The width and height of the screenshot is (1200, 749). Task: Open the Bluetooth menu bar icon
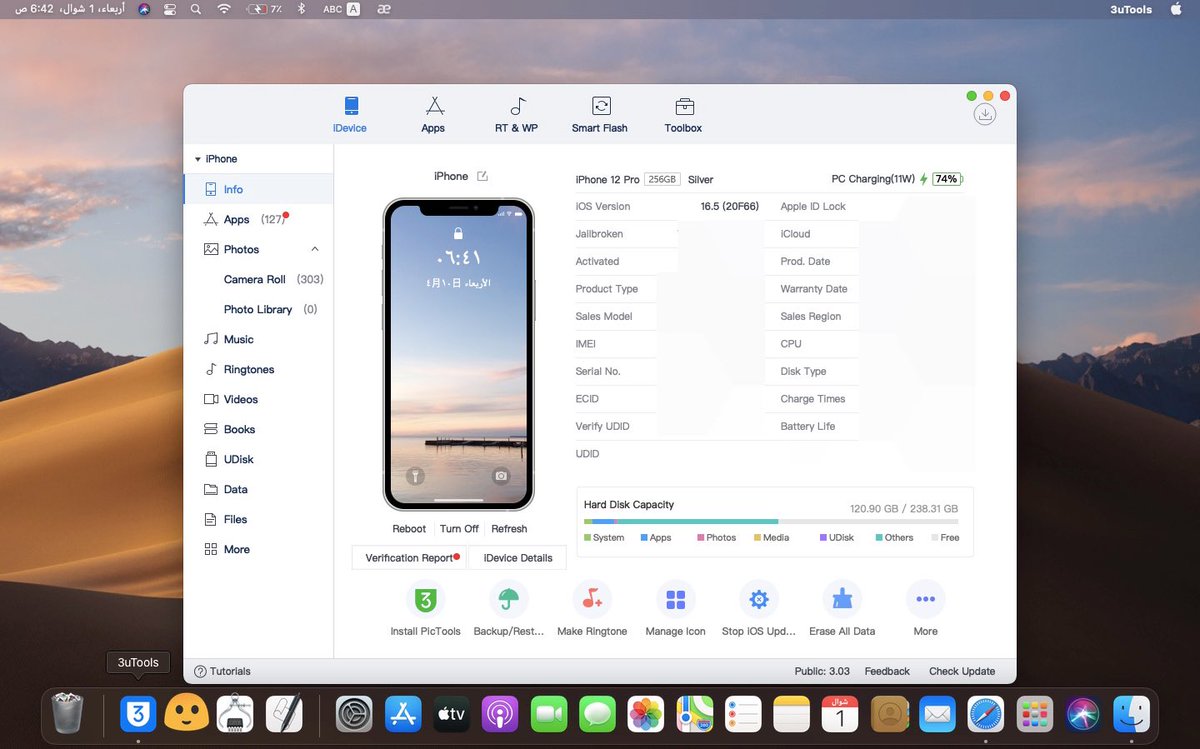pos(301,9)
